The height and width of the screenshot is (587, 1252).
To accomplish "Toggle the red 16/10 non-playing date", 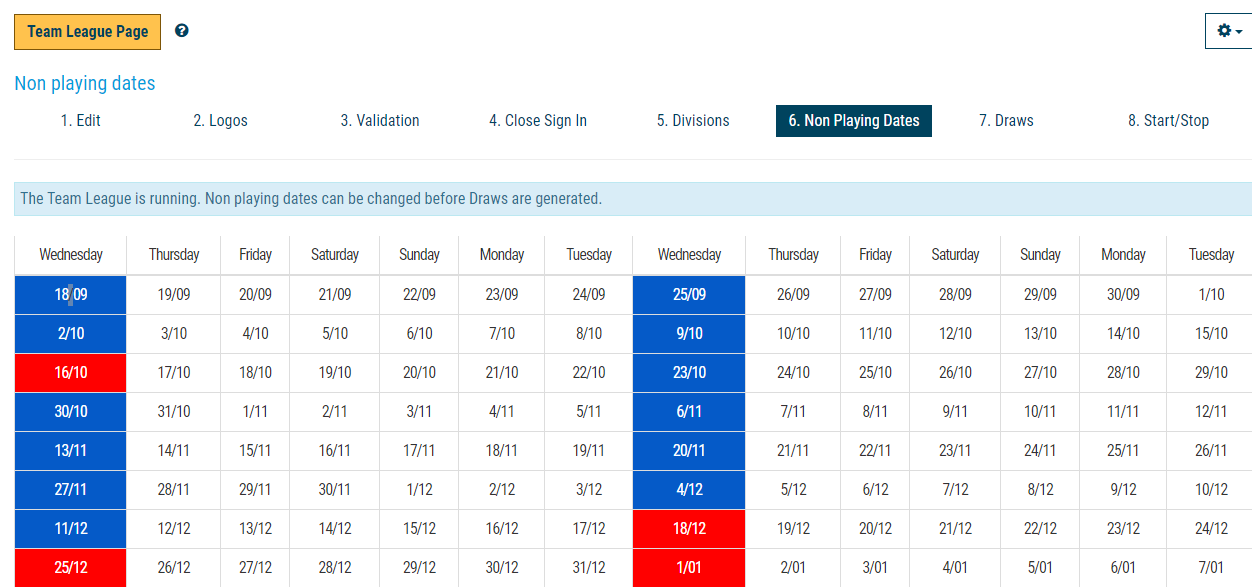I will click(x=70, y=373).
